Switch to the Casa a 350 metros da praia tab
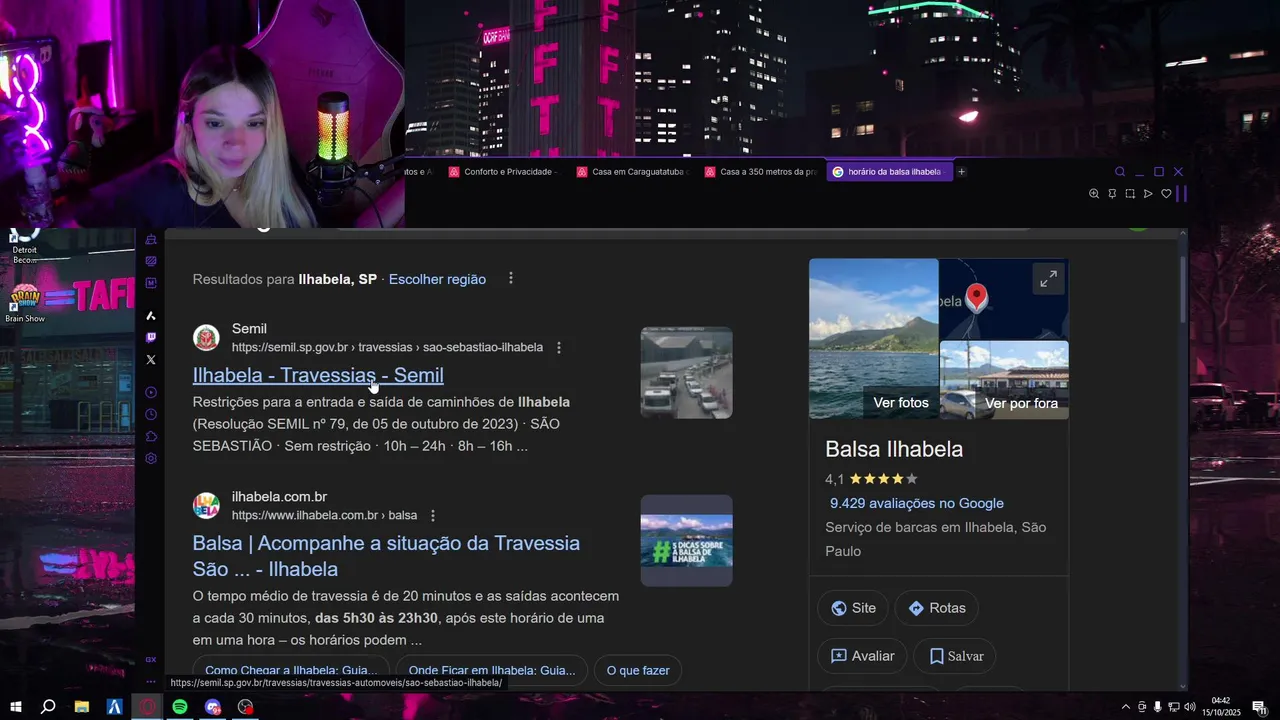1280x720 pixels. [759, 172]
